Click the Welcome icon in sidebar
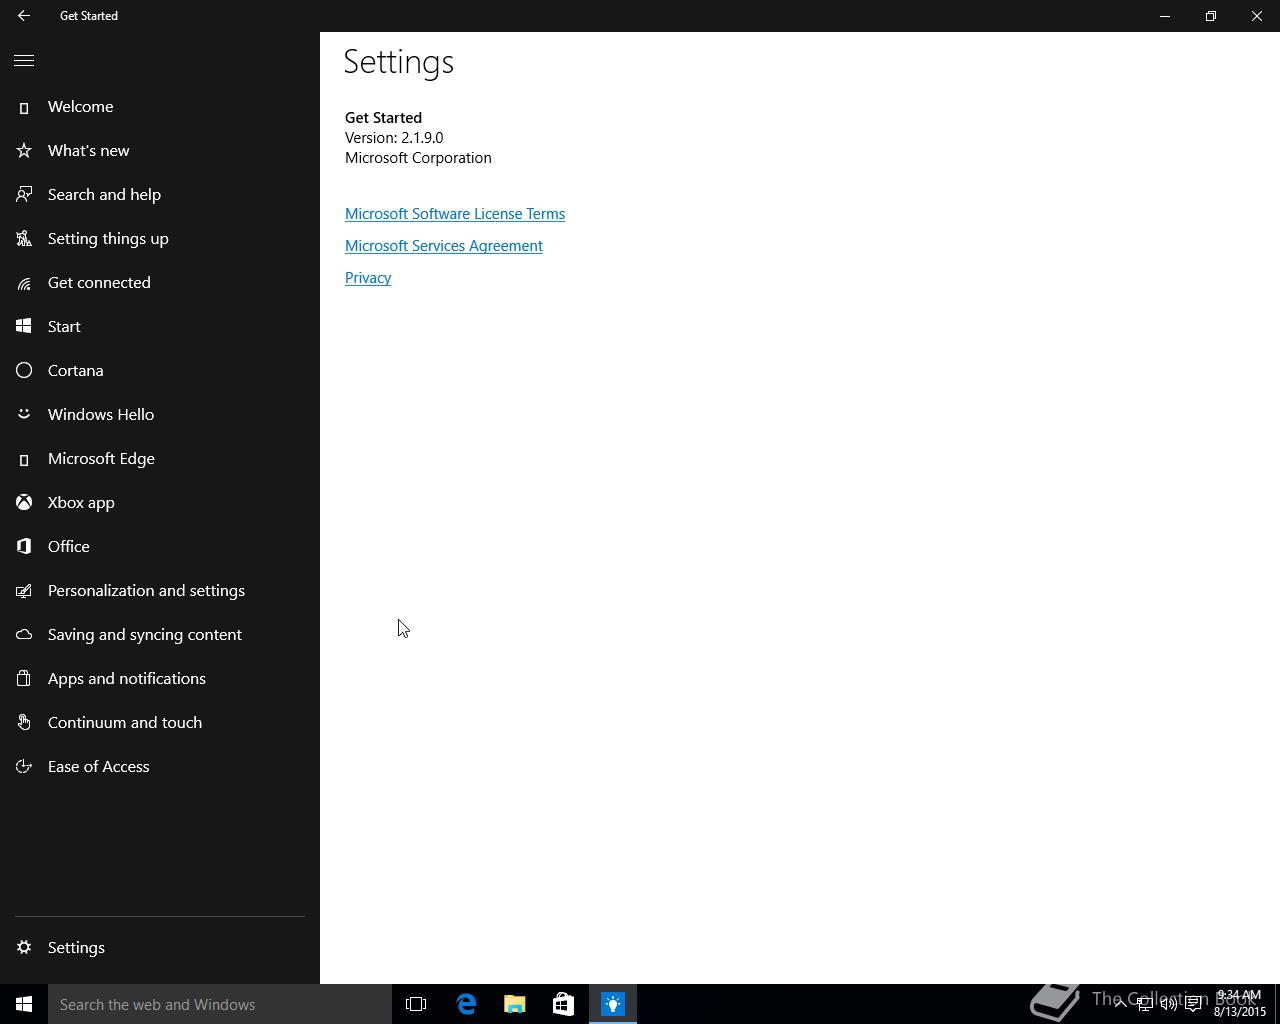Viewport: 1280px width, 1024px height. point(24,107)
